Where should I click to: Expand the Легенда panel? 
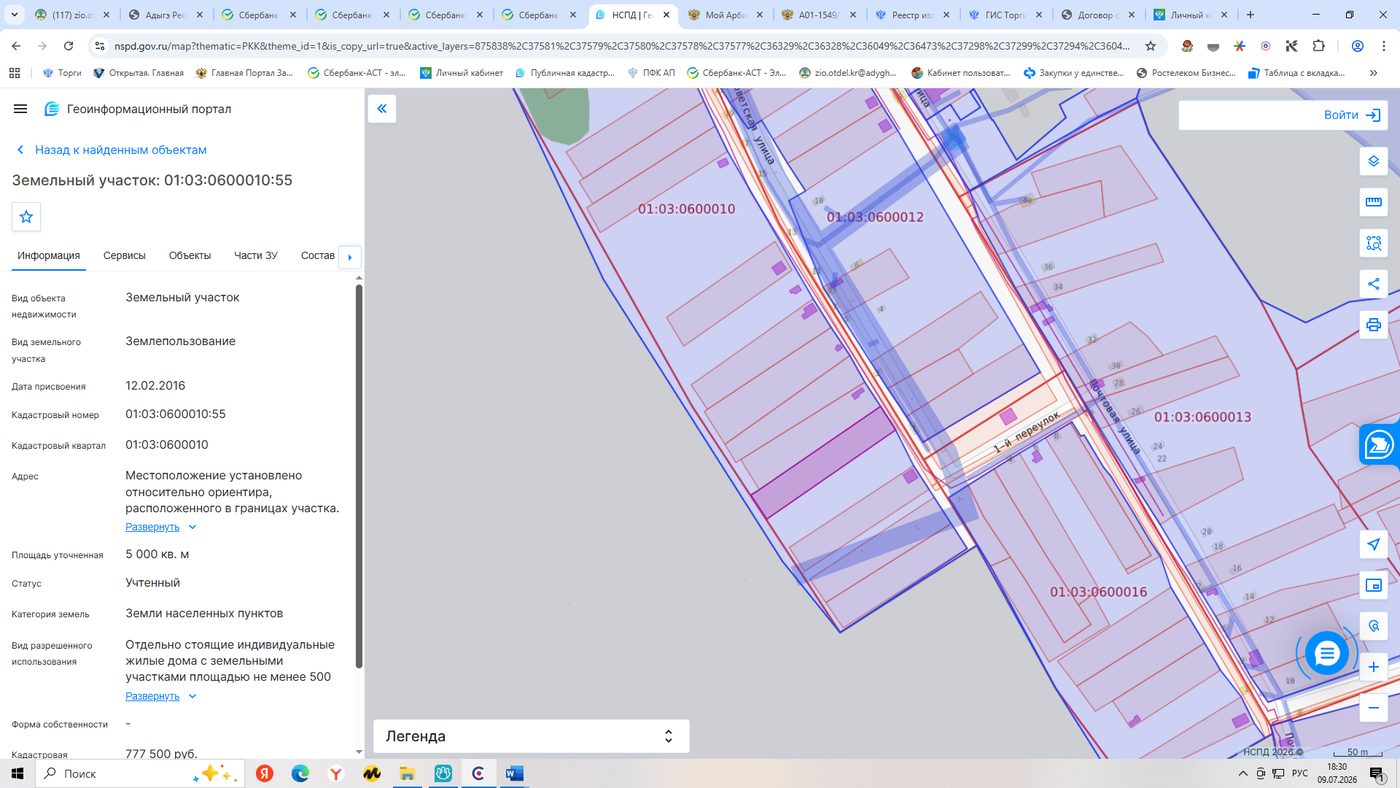531,736
